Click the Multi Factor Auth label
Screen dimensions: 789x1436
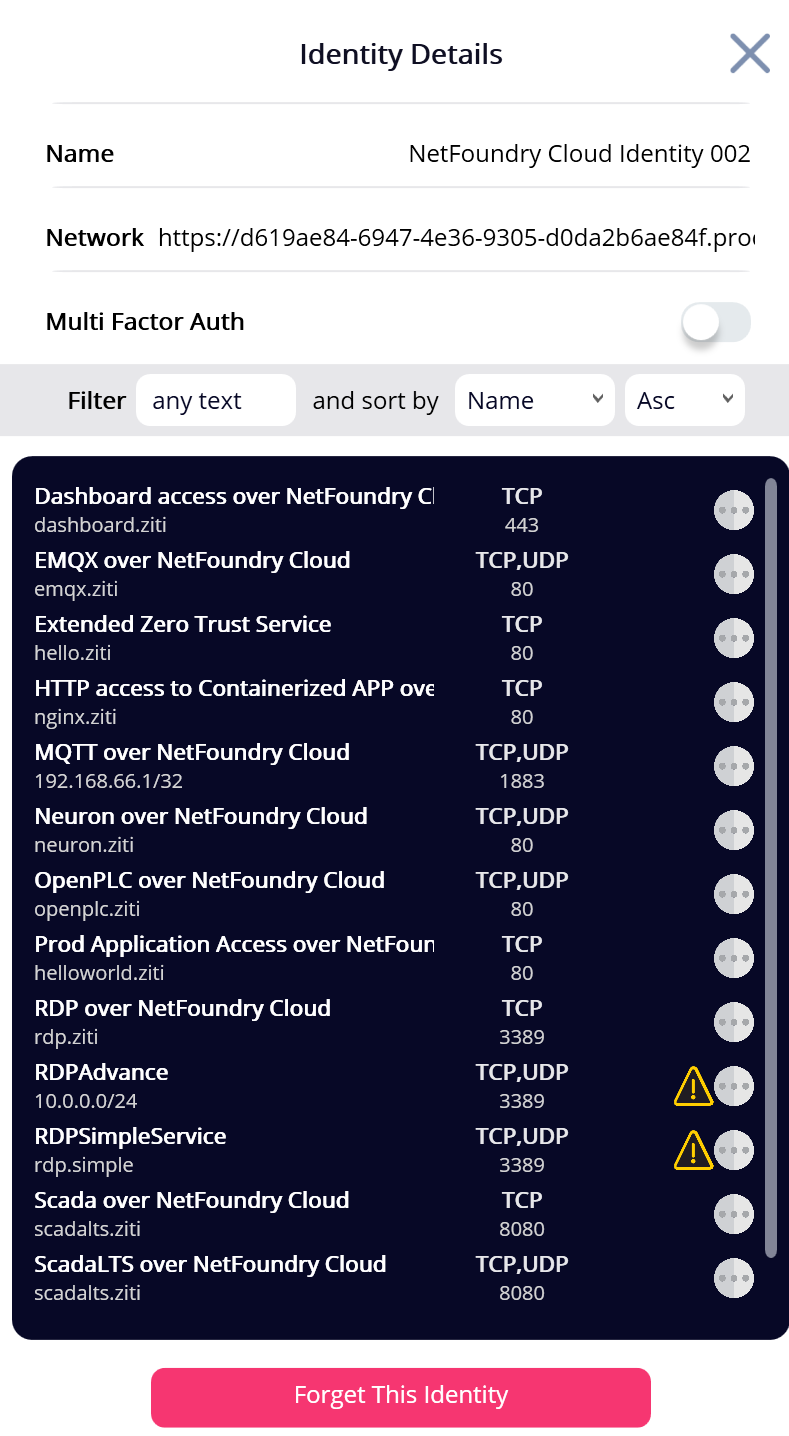click(x=145, y=322)
